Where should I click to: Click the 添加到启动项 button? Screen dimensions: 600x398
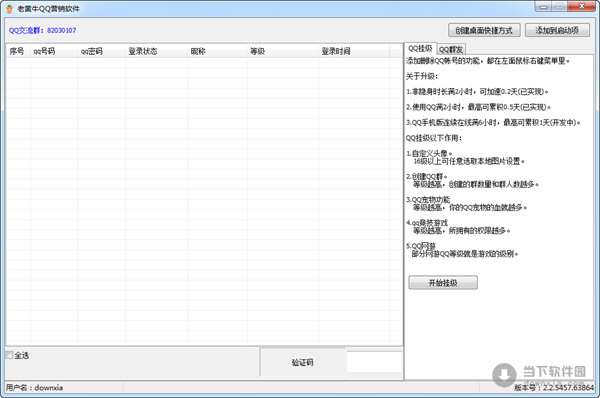(x=557, y=30)
